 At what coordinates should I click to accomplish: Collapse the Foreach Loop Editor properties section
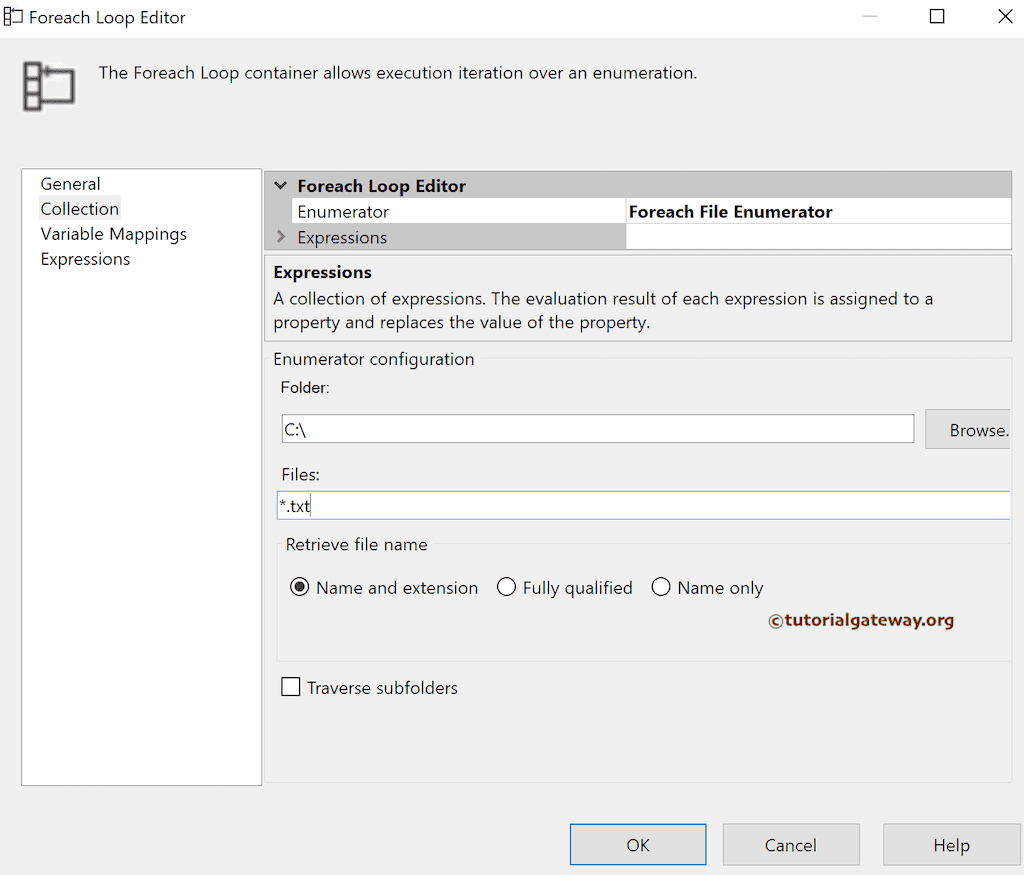point(281,185)
